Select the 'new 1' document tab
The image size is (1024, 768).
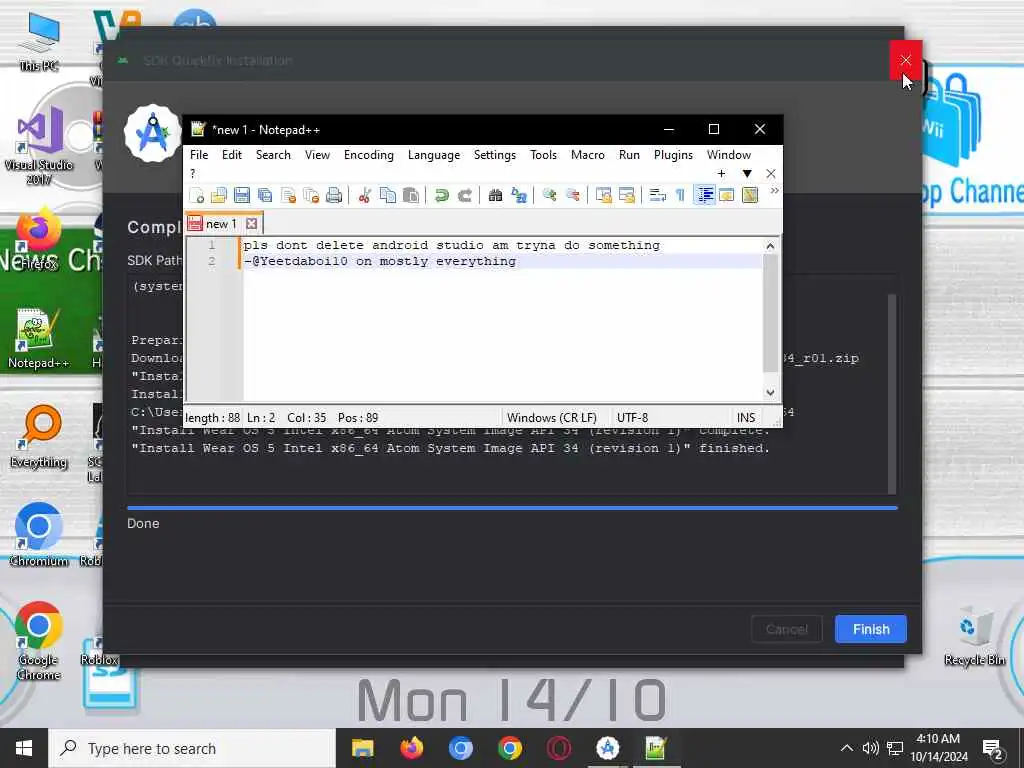[x=221, y=224]
